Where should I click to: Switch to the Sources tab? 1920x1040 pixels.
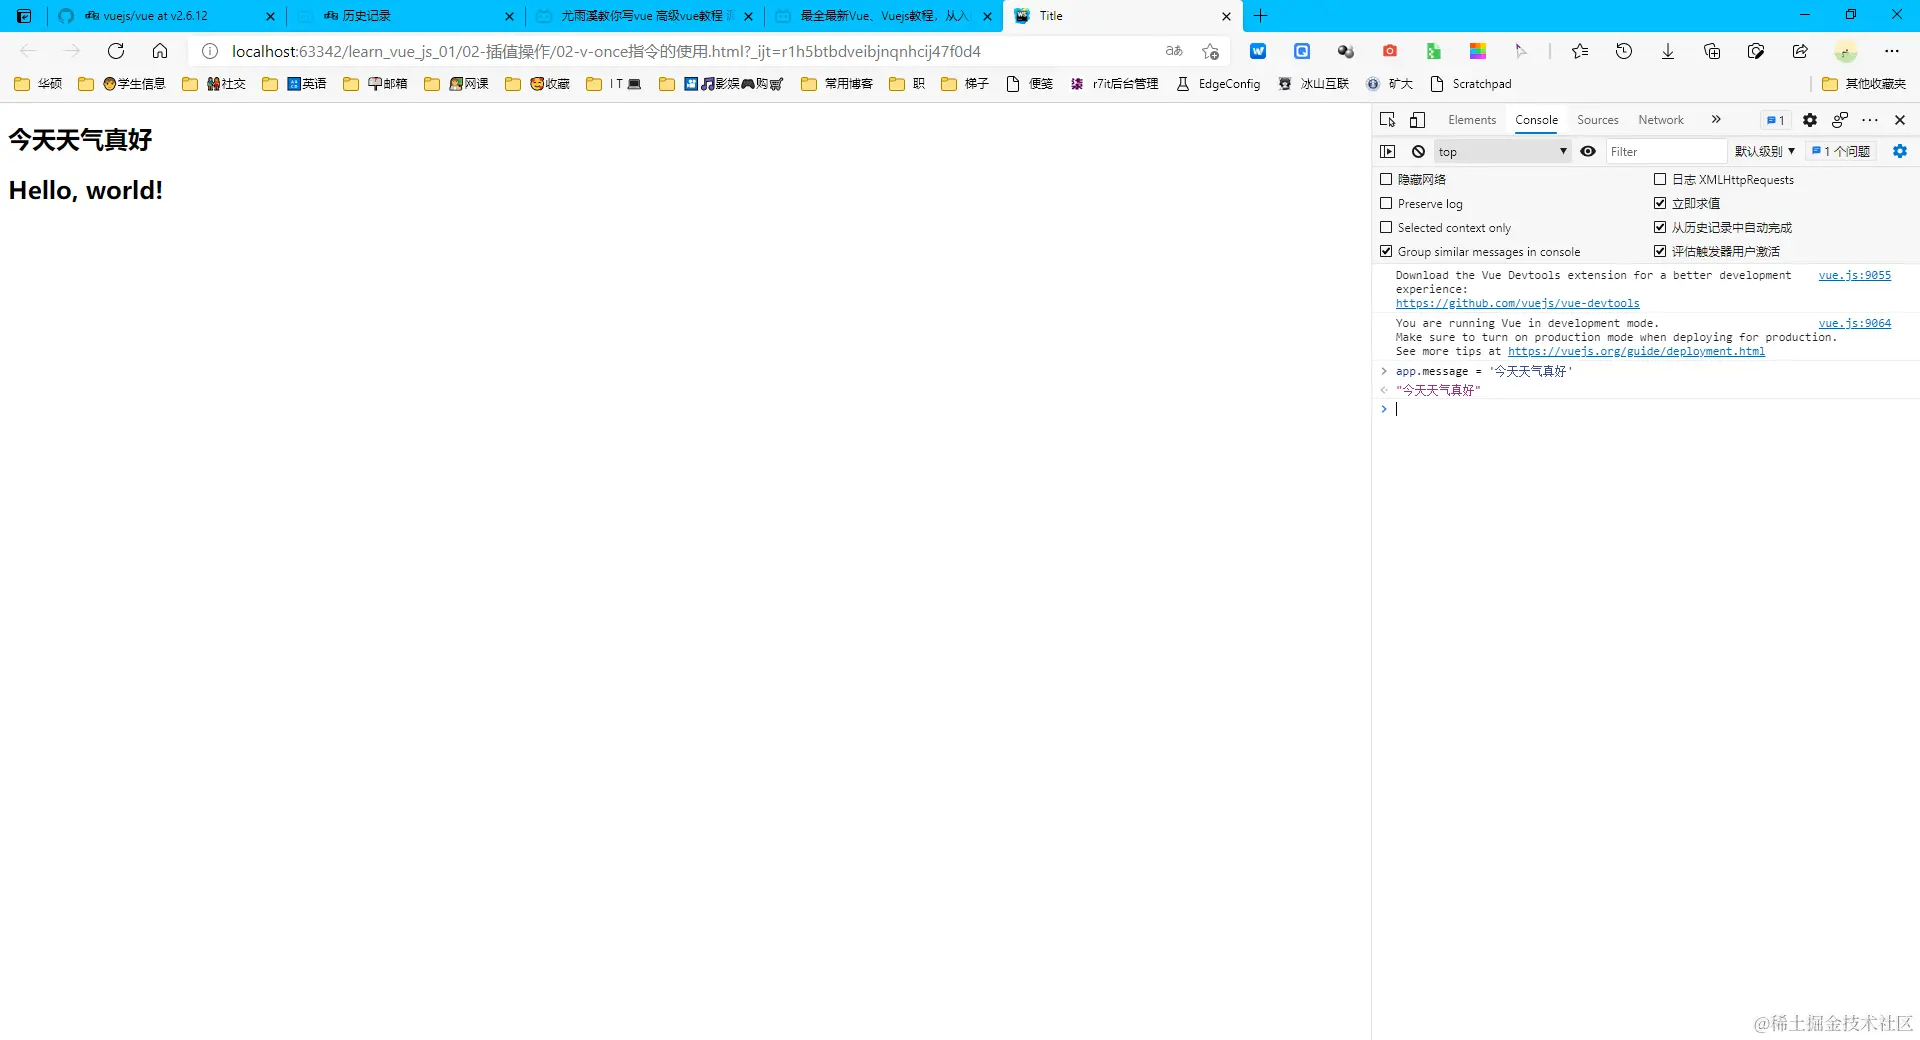coord(1598,120)
